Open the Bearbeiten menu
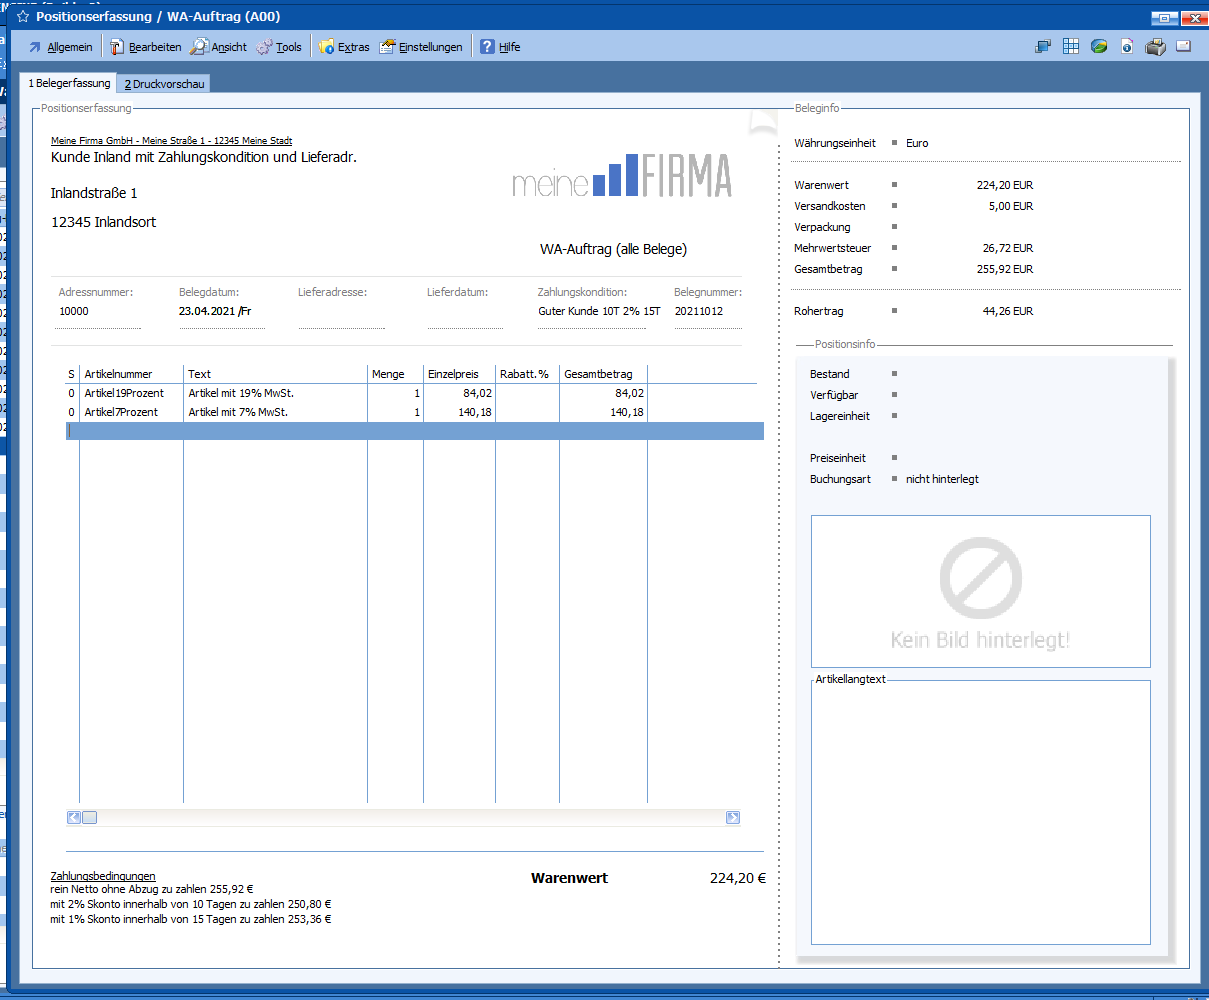 click(145, 47)
